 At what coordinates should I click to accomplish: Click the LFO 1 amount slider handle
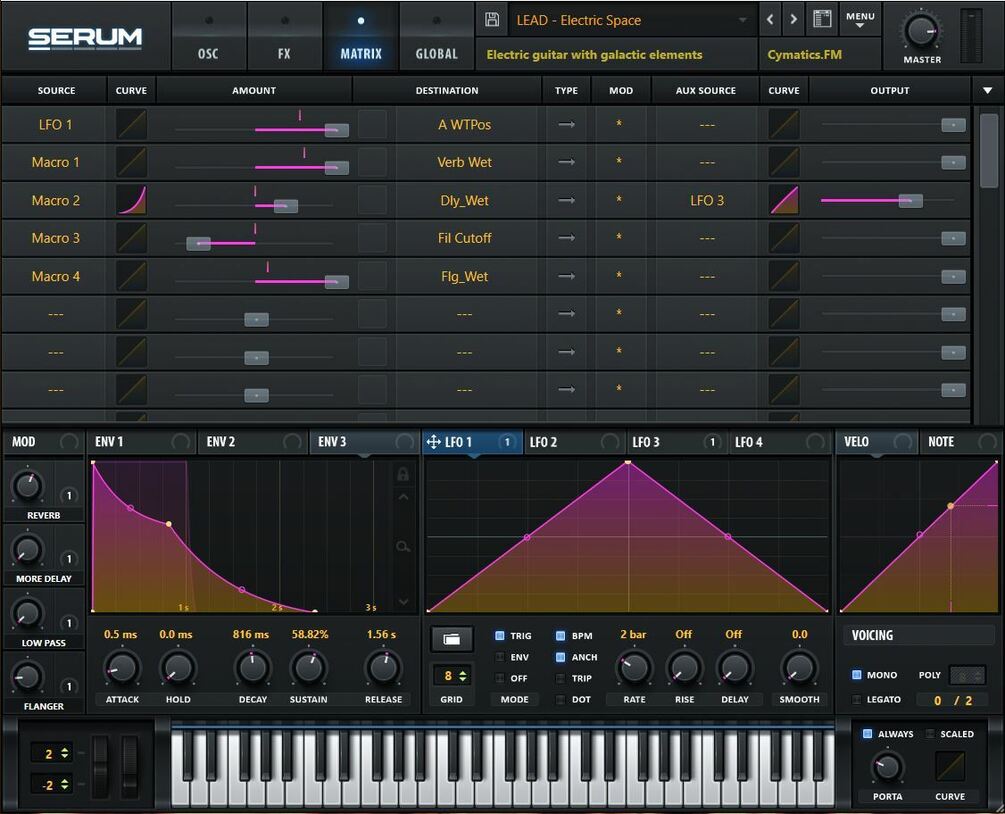[x=336, y=130]
